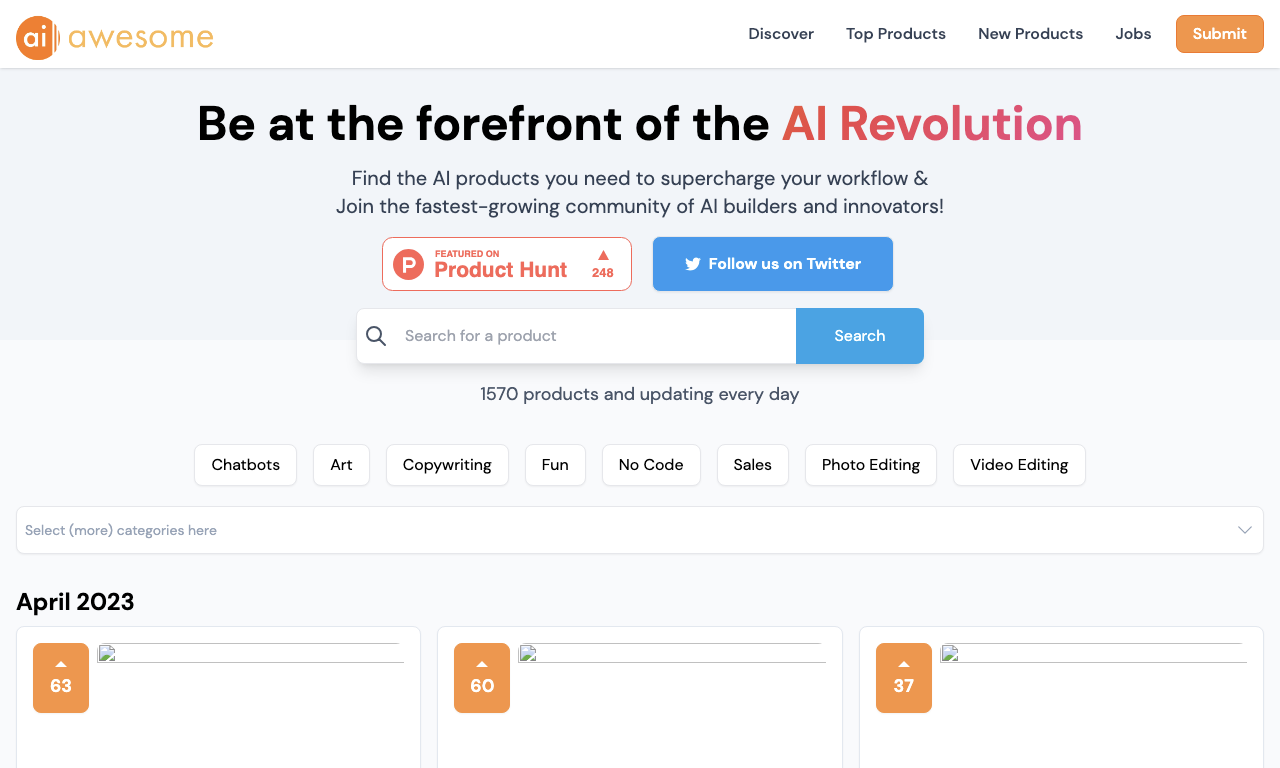Select the Video Editing category

[x=1019, y=465]
